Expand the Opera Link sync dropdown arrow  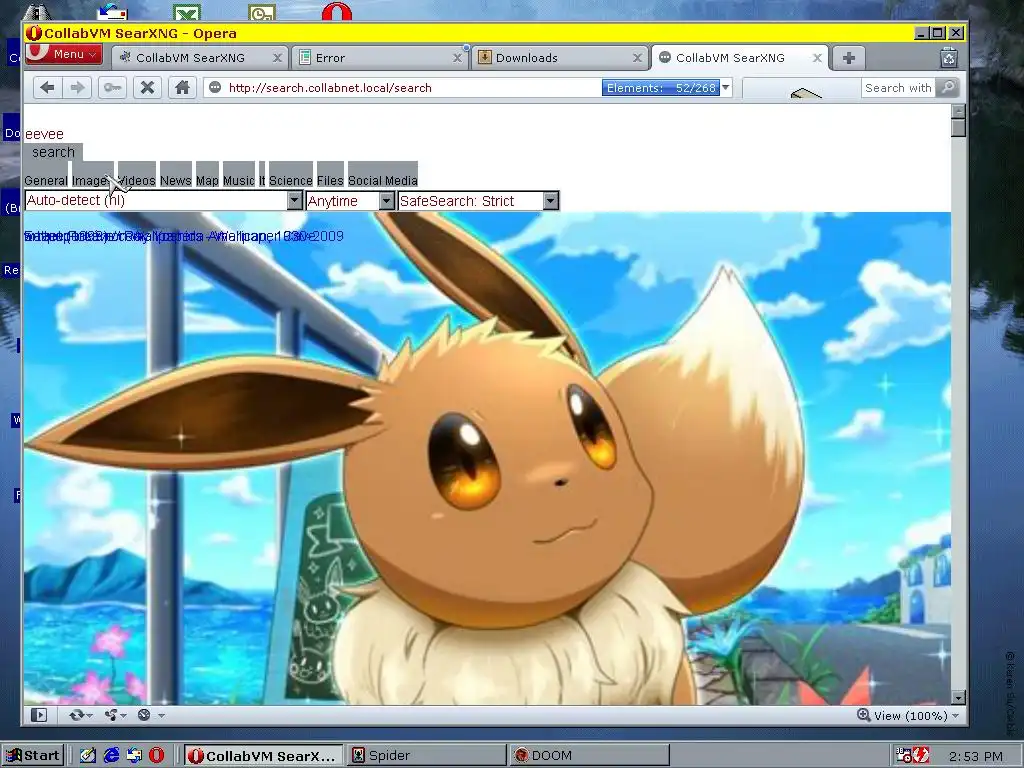click(89, 716)
